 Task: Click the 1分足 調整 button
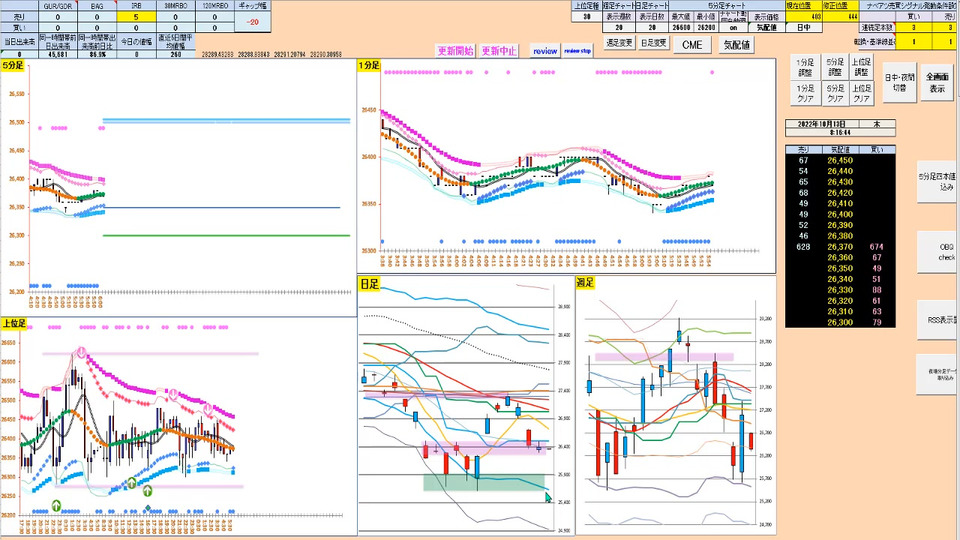click(x=806, y=67)
